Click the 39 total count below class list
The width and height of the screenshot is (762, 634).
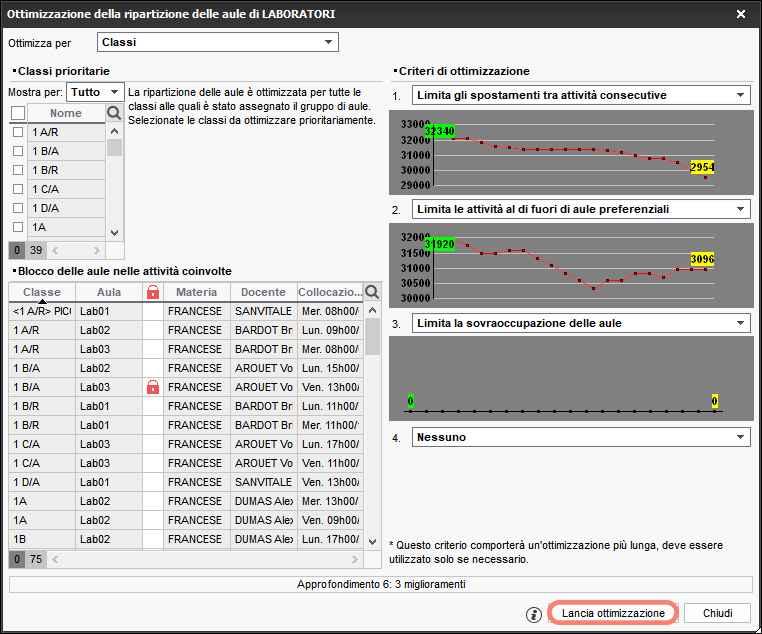[x=36, y=251]
